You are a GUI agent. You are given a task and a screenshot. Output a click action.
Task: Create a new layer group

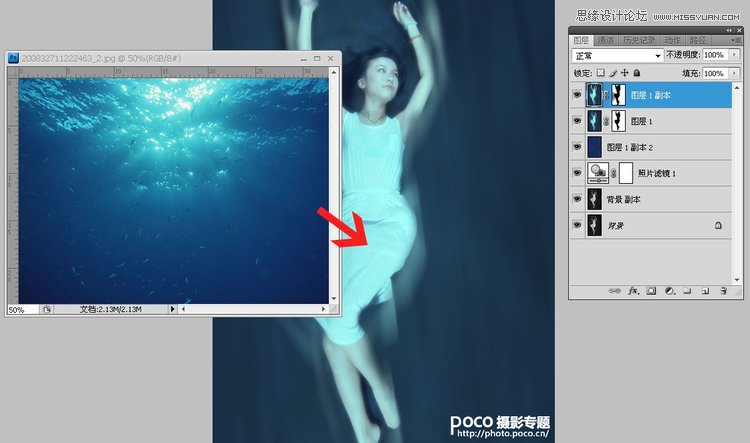point(687,291)
